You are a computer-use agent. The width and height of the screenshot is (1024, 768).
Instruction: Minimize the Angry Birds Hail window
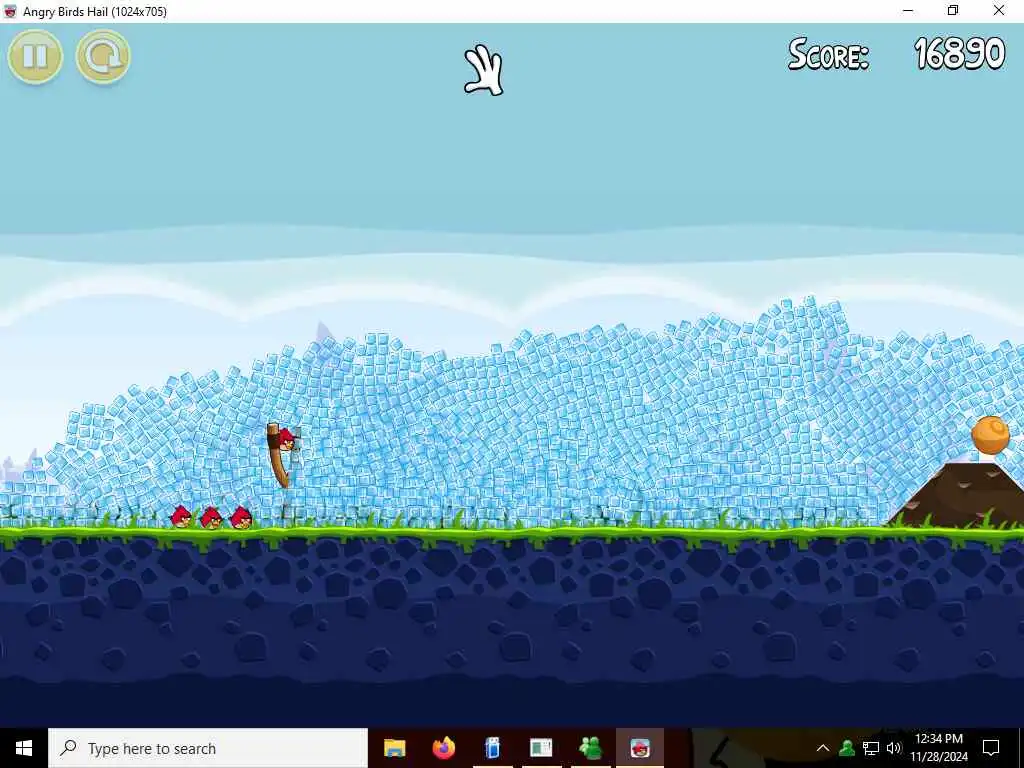[908, 11]
